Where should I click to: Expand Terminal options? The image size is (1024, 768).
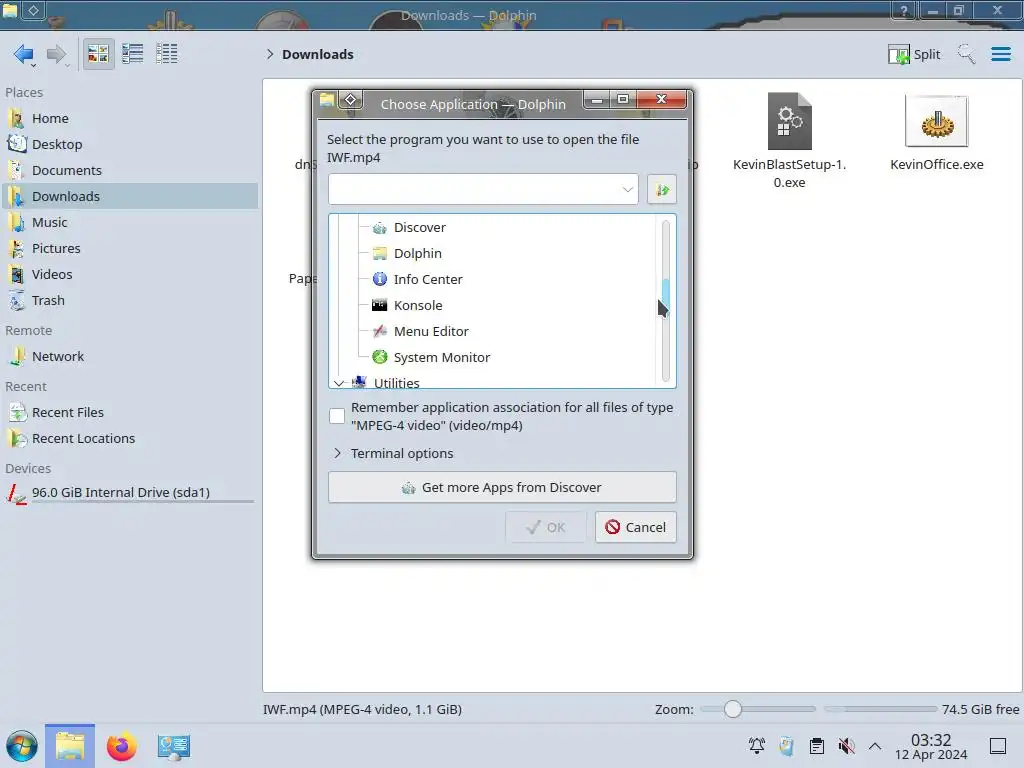(337, 453)
